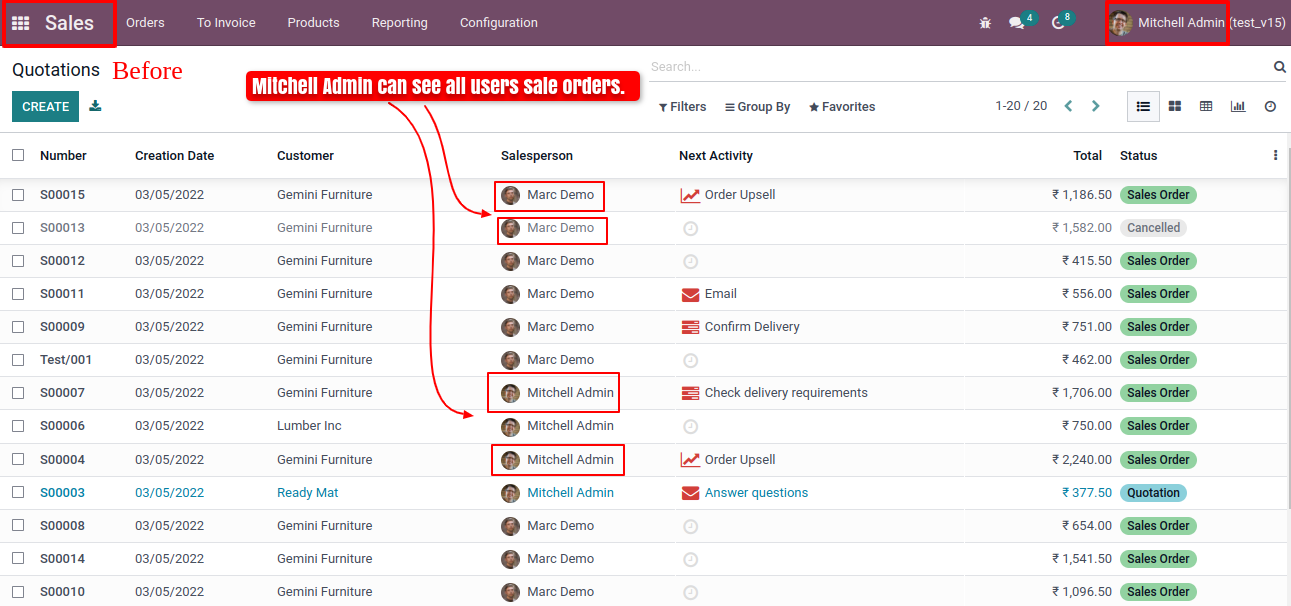Click into the Search input field
Viewport: 1291px width, 606px height.
[x=950, y=67]
